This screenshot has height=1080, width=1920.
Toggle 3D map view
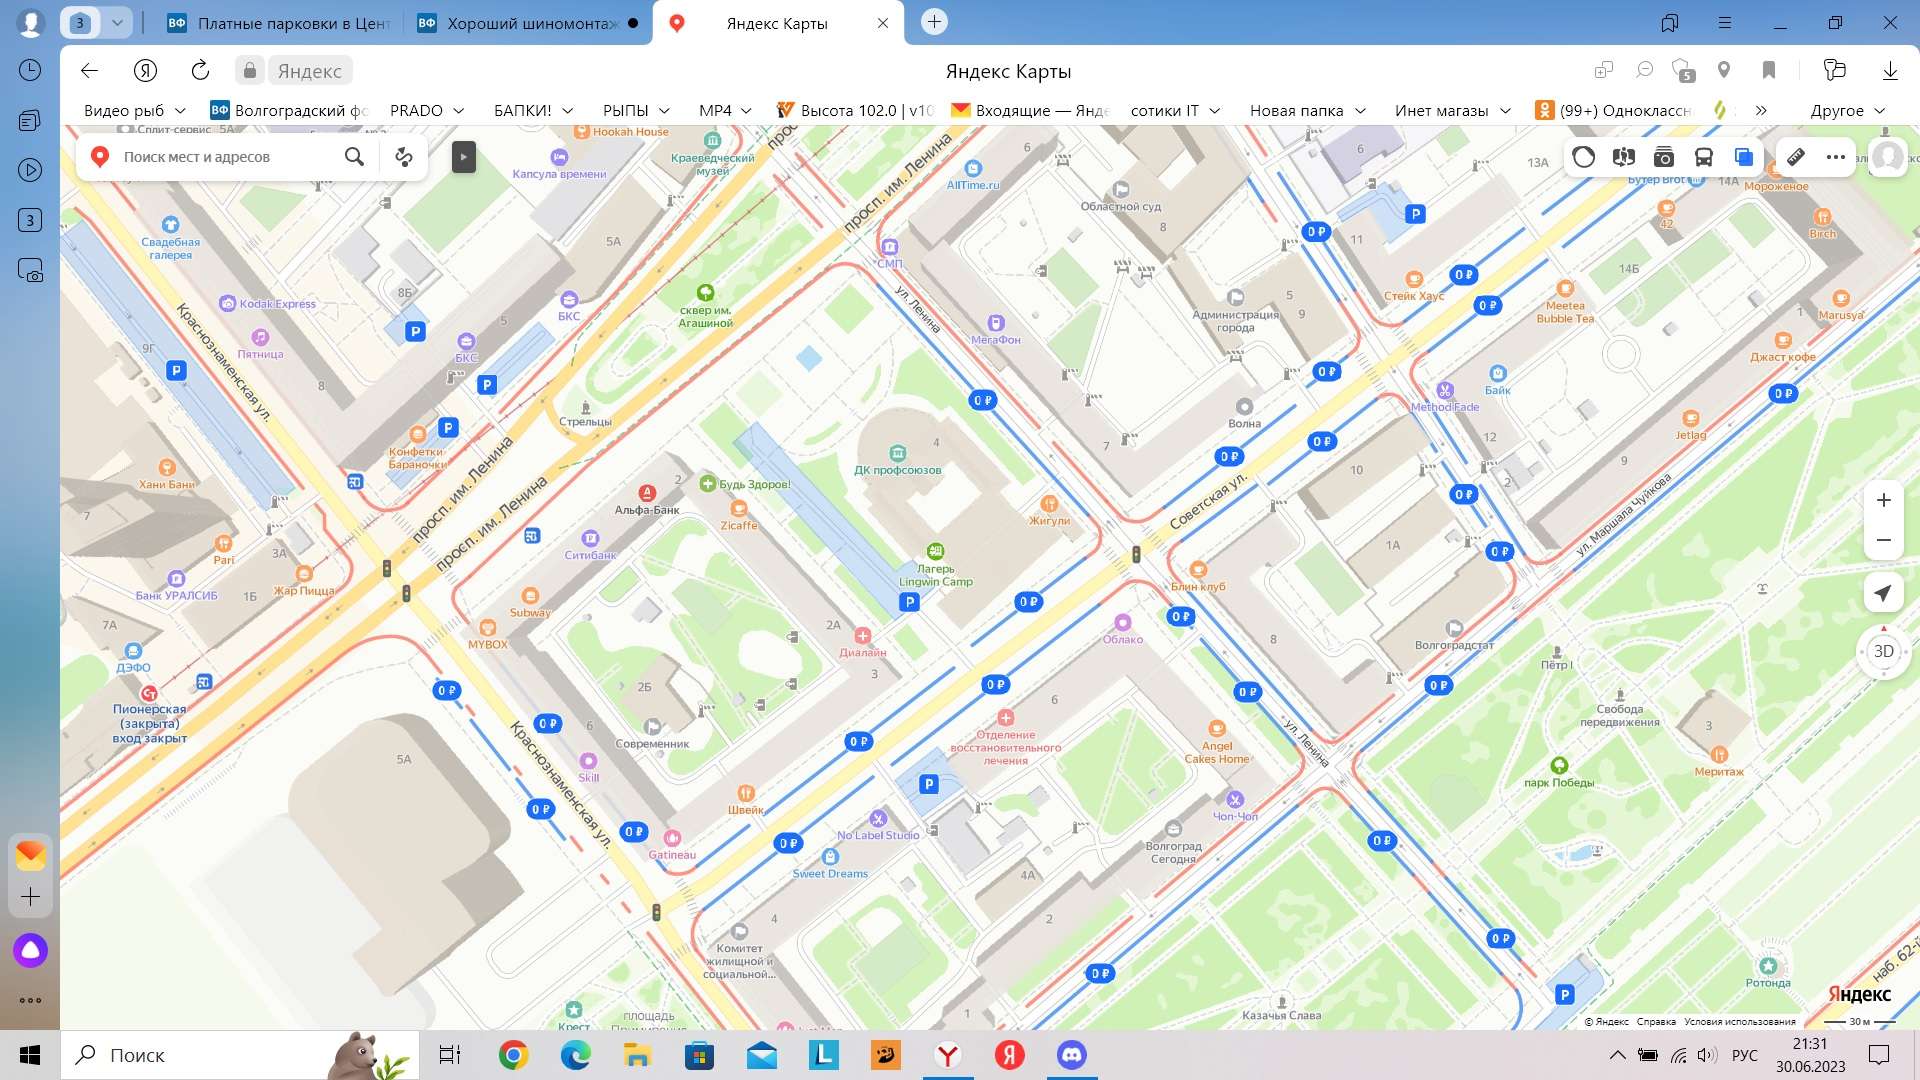point(1883,651)
